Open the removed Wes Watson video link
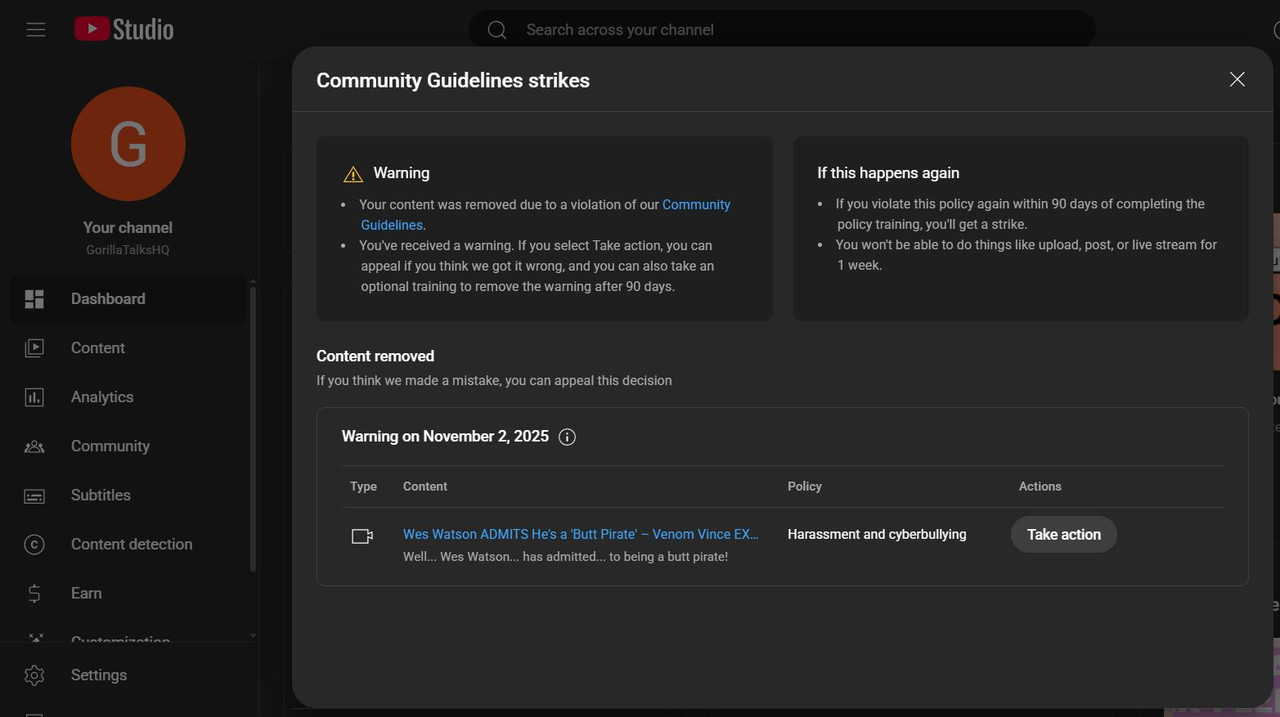The height and width of the screenshot is (717, 1280). (580, 534)
